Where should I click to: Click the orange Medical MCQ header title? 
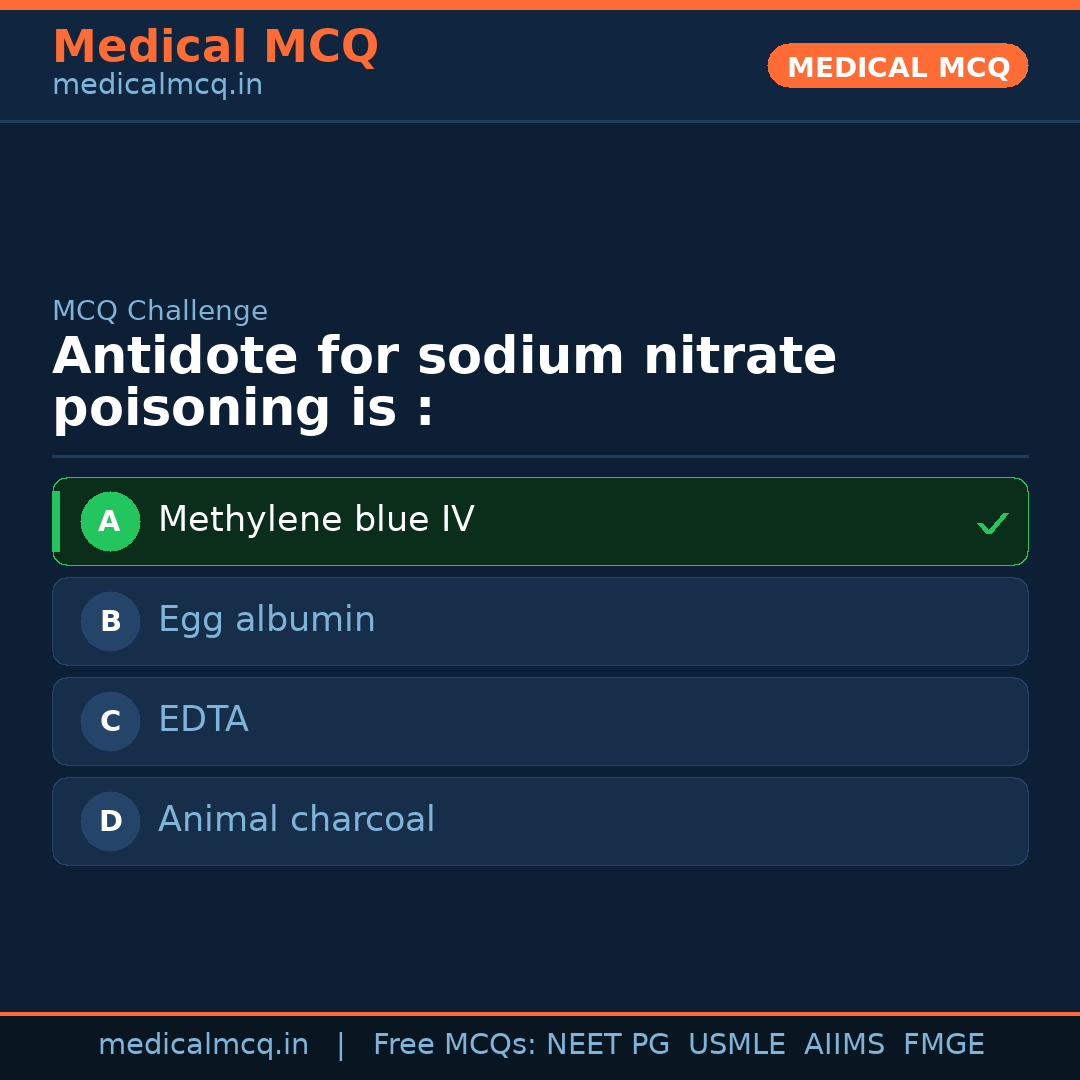click(x=215, y=47)
